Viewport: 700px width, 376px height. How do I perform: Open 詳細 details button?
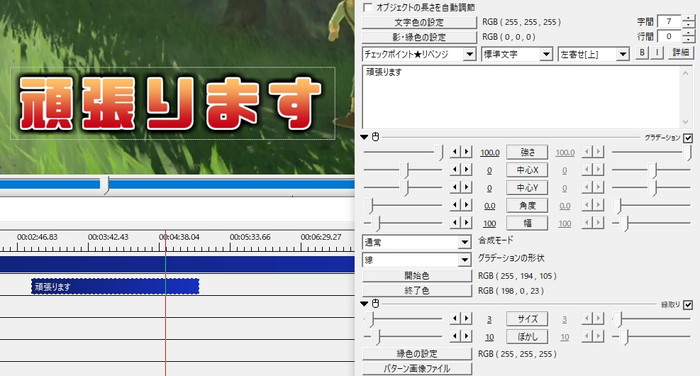point(681,53)
